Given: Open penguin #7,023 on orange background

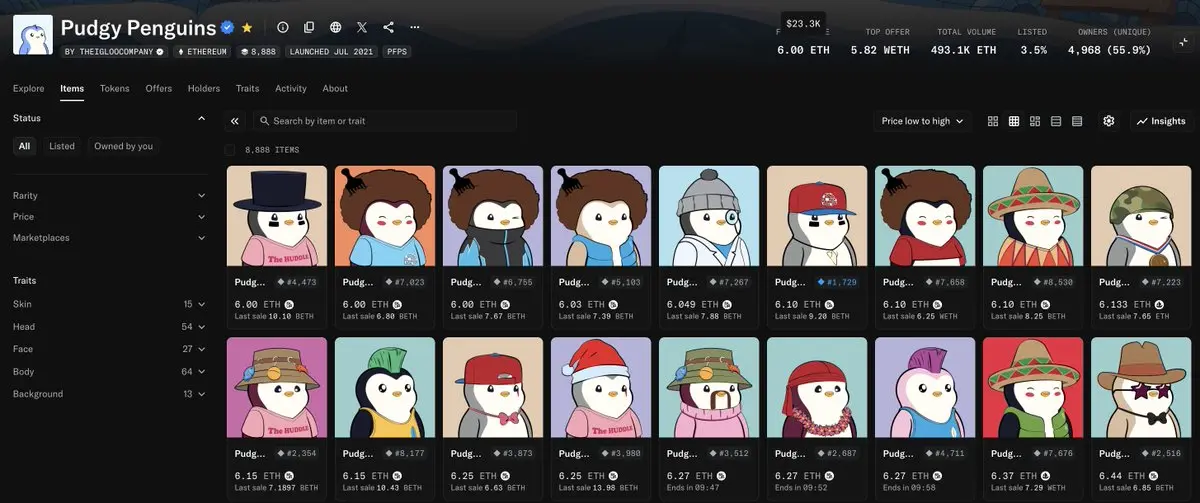Looking at the screenshot, I should coord(385,247).
